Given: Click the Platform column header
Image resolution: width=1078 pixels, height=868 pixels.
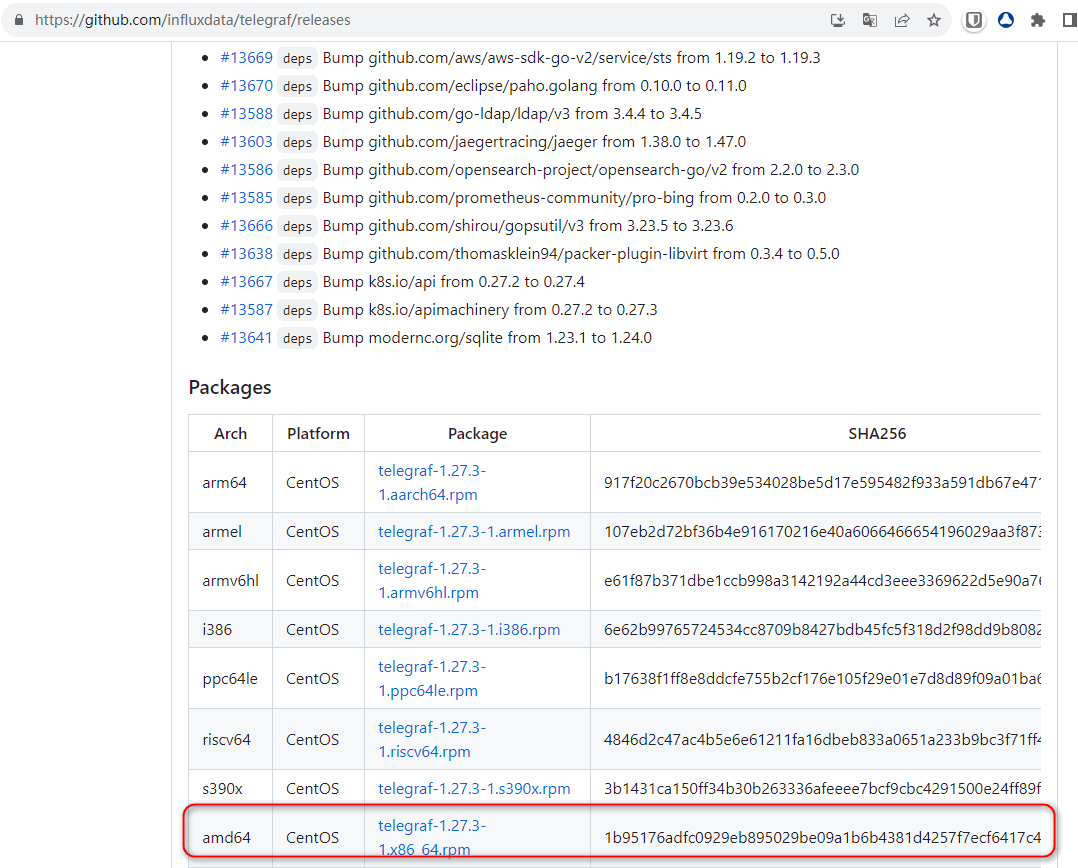Looking at the screenshot, I should pyautogui.click(x=318, y=434).
